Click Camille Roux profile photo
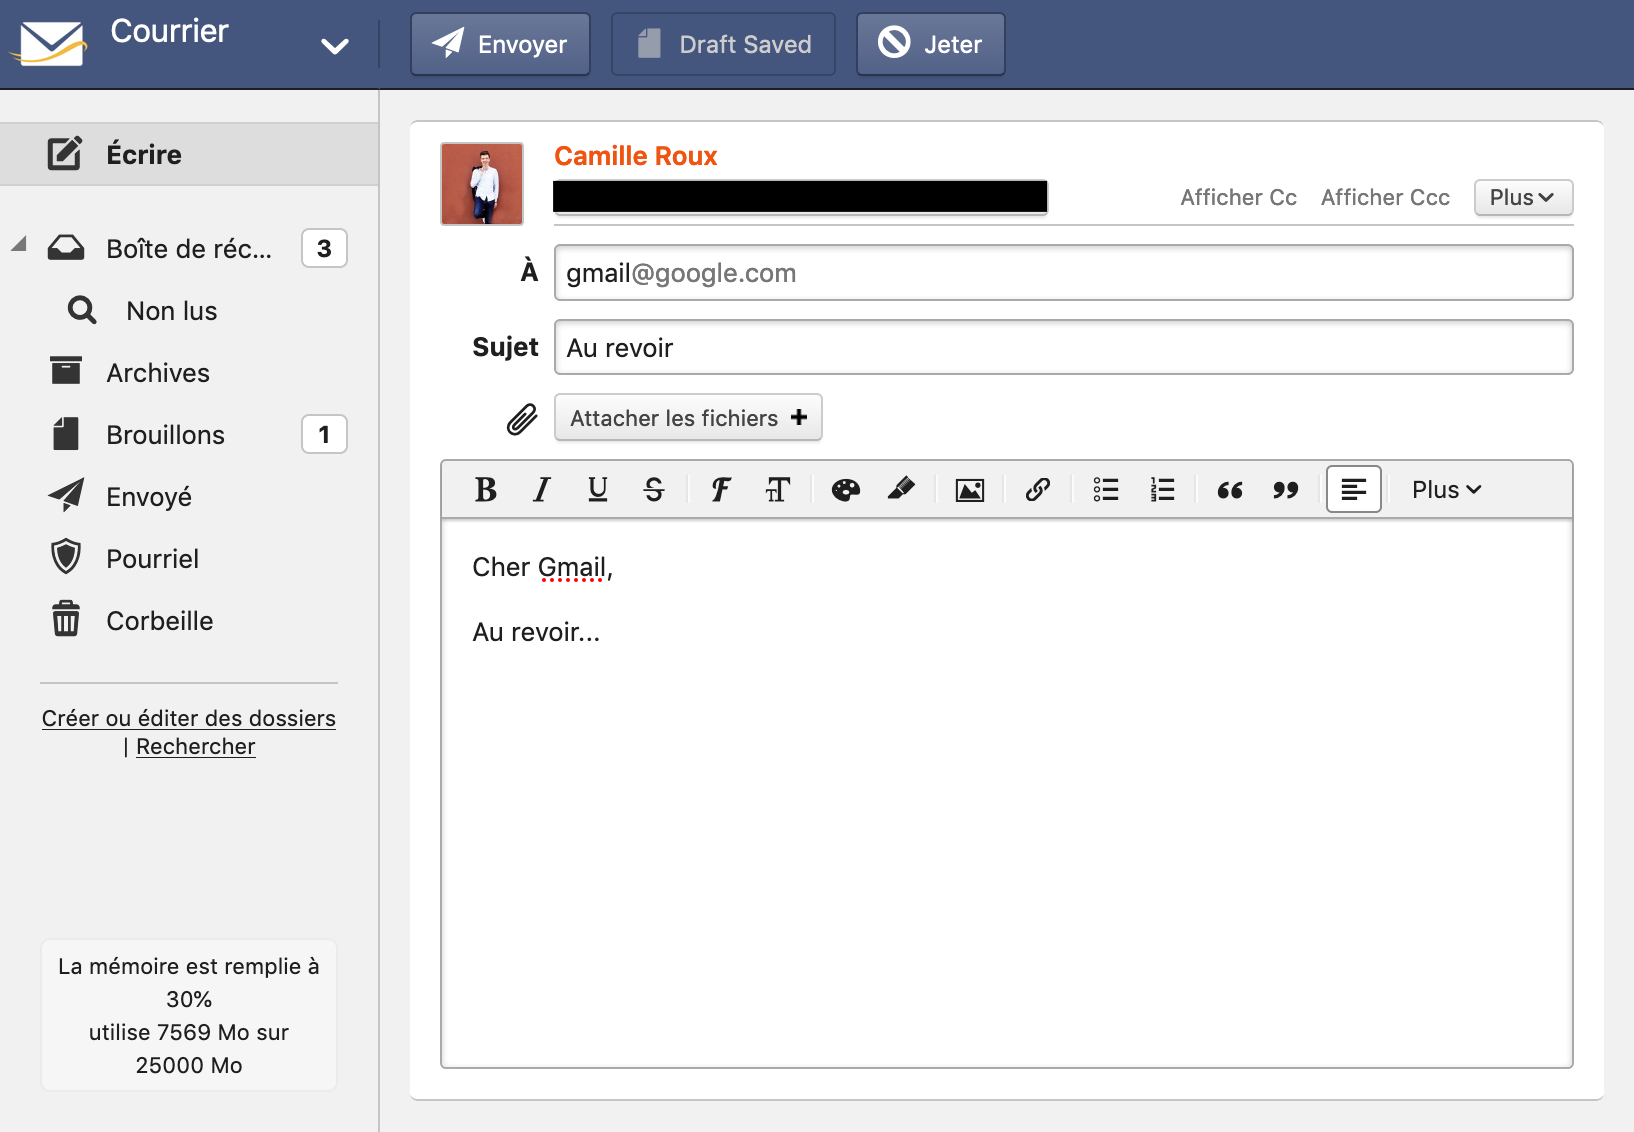Screen dimensions: 1634x1132 pyautogui.click(x=482, y=184)
